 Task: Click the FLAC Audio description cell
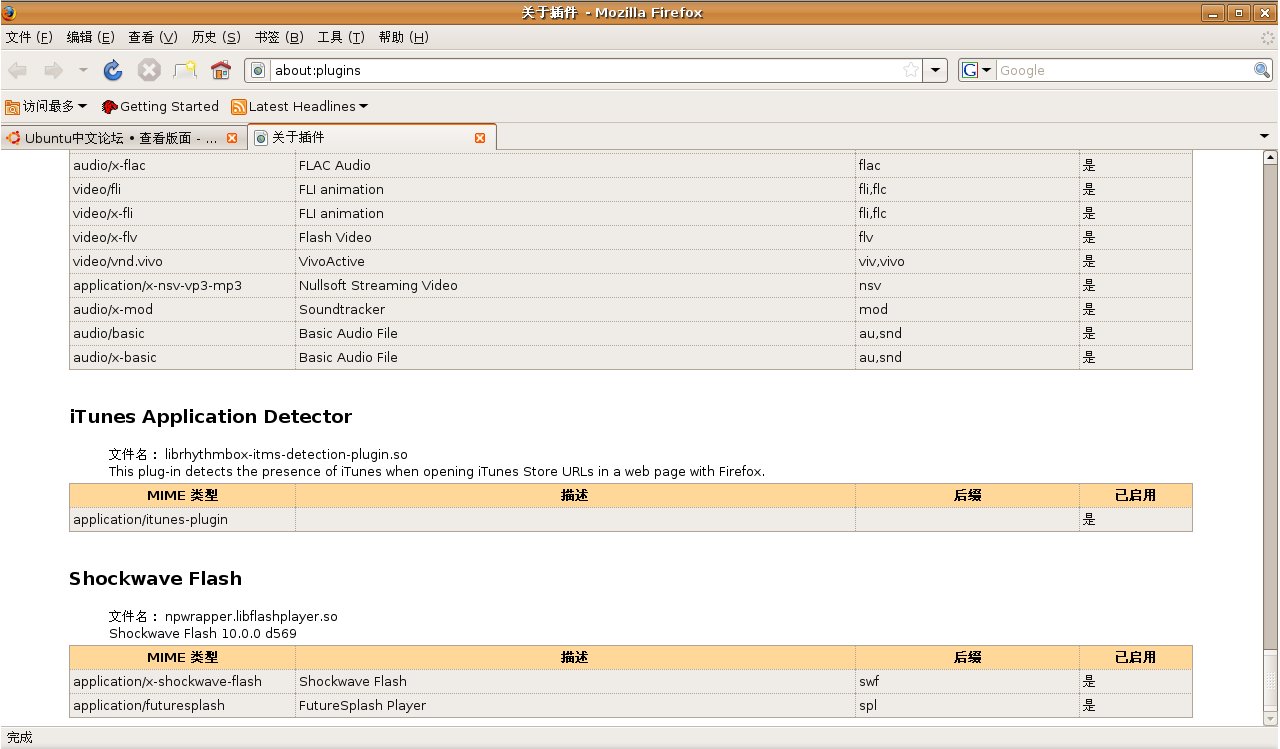(575, 165)
